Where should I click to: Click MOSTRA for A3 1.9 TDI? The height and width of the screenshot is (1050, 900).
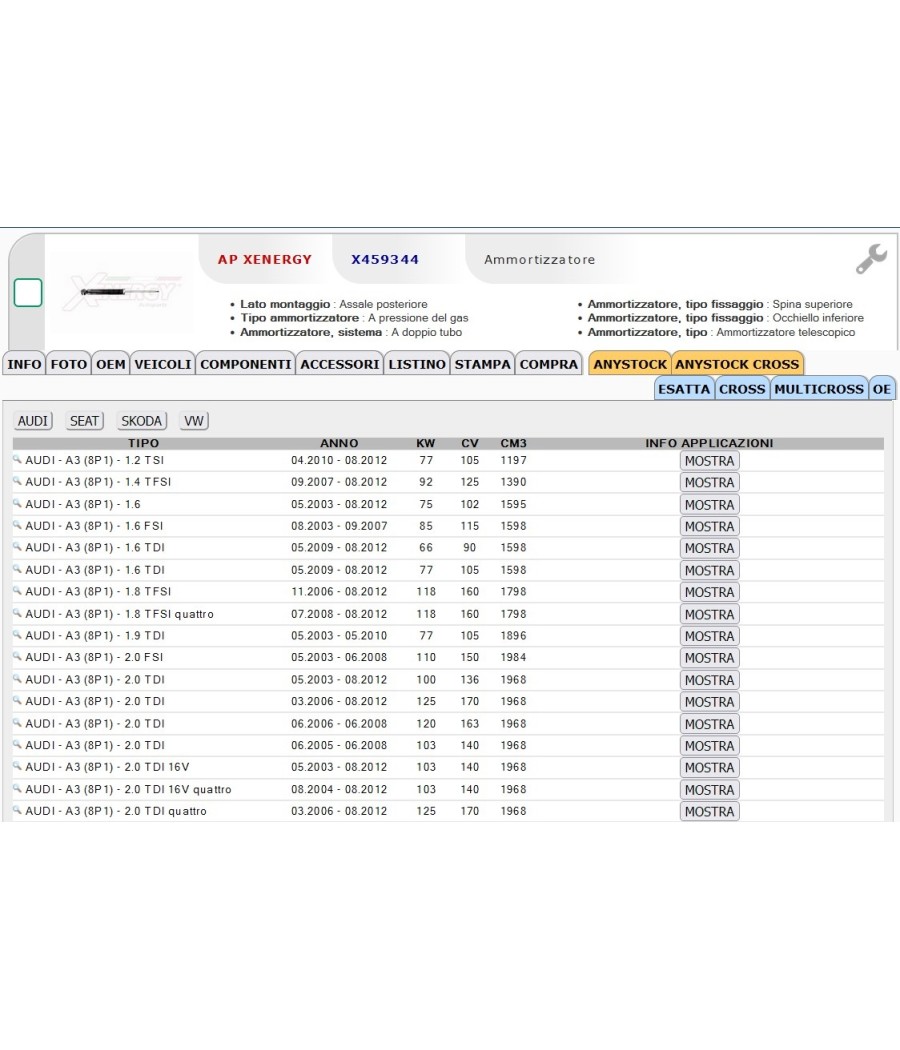[x=709, y=636]
